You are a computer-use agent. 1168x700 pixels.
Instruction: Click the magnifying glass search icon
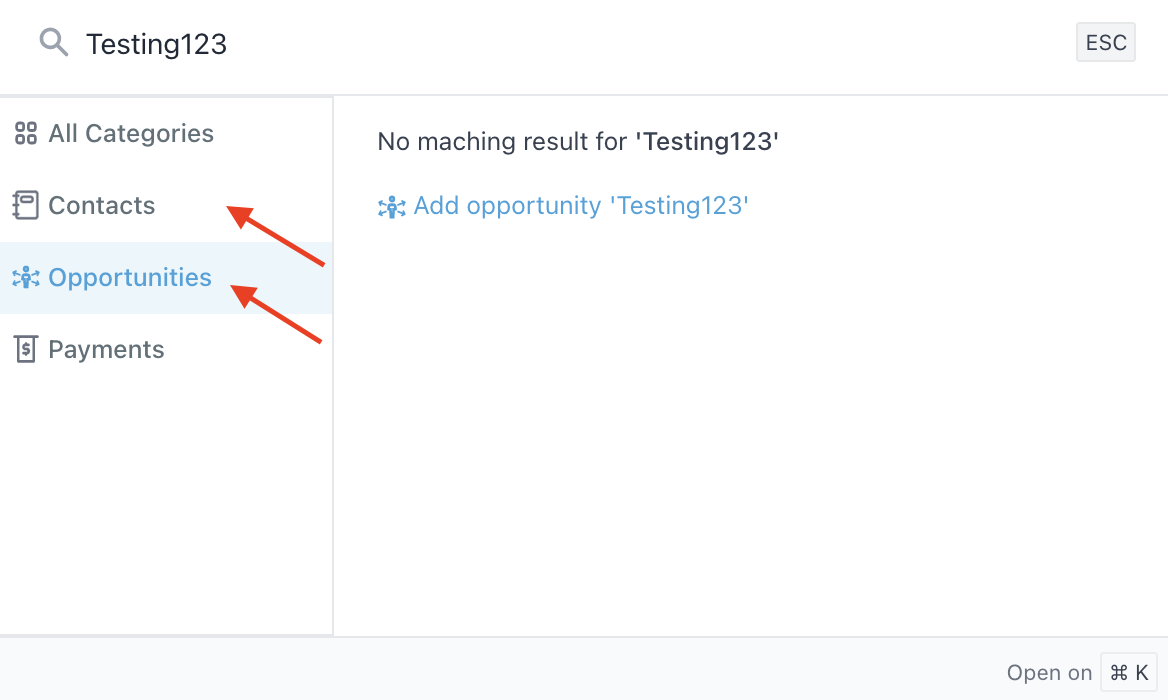coord(53,43)
